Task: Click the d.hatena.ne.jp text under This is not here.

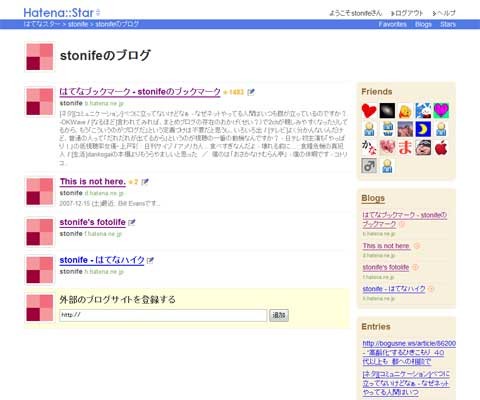Action: [x=104, y=193]
